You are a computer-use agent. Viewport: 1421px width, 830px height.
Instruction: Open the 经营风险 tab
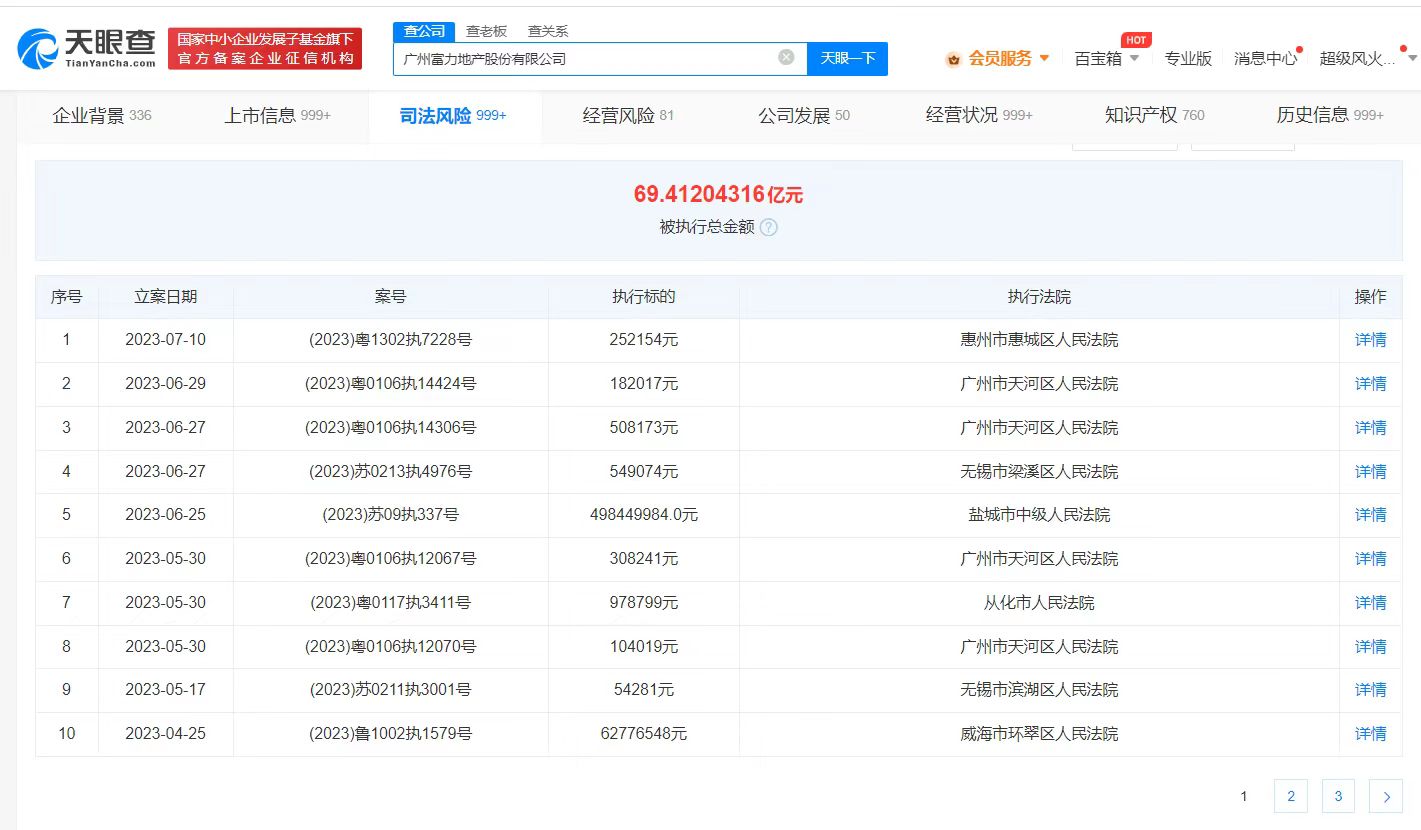click(628, 116)
